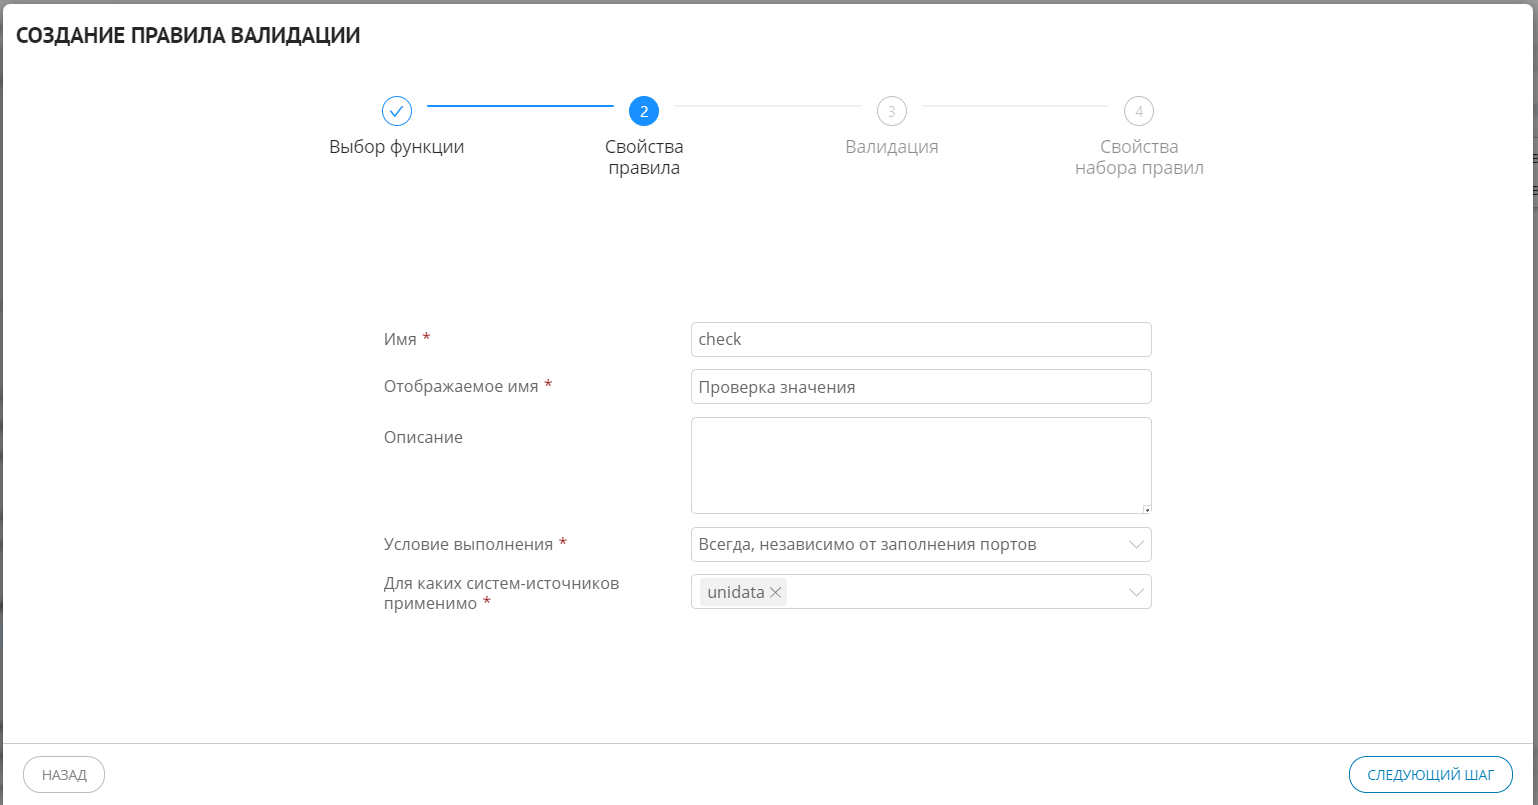Viewport: 1538px width, 805px height.
Task: Click the step 3 circle for Валидация
Action: (891, 111)
